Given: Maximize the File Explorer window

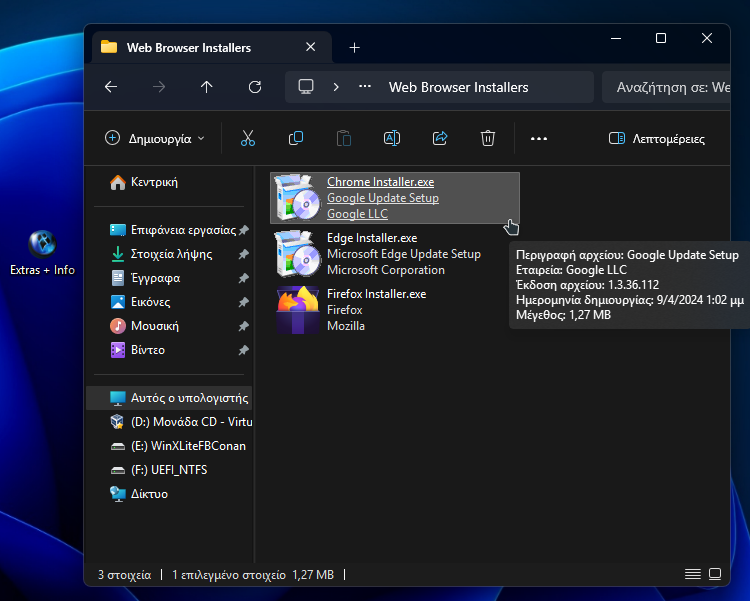Looking at the screenshot, I should (661, 38).
